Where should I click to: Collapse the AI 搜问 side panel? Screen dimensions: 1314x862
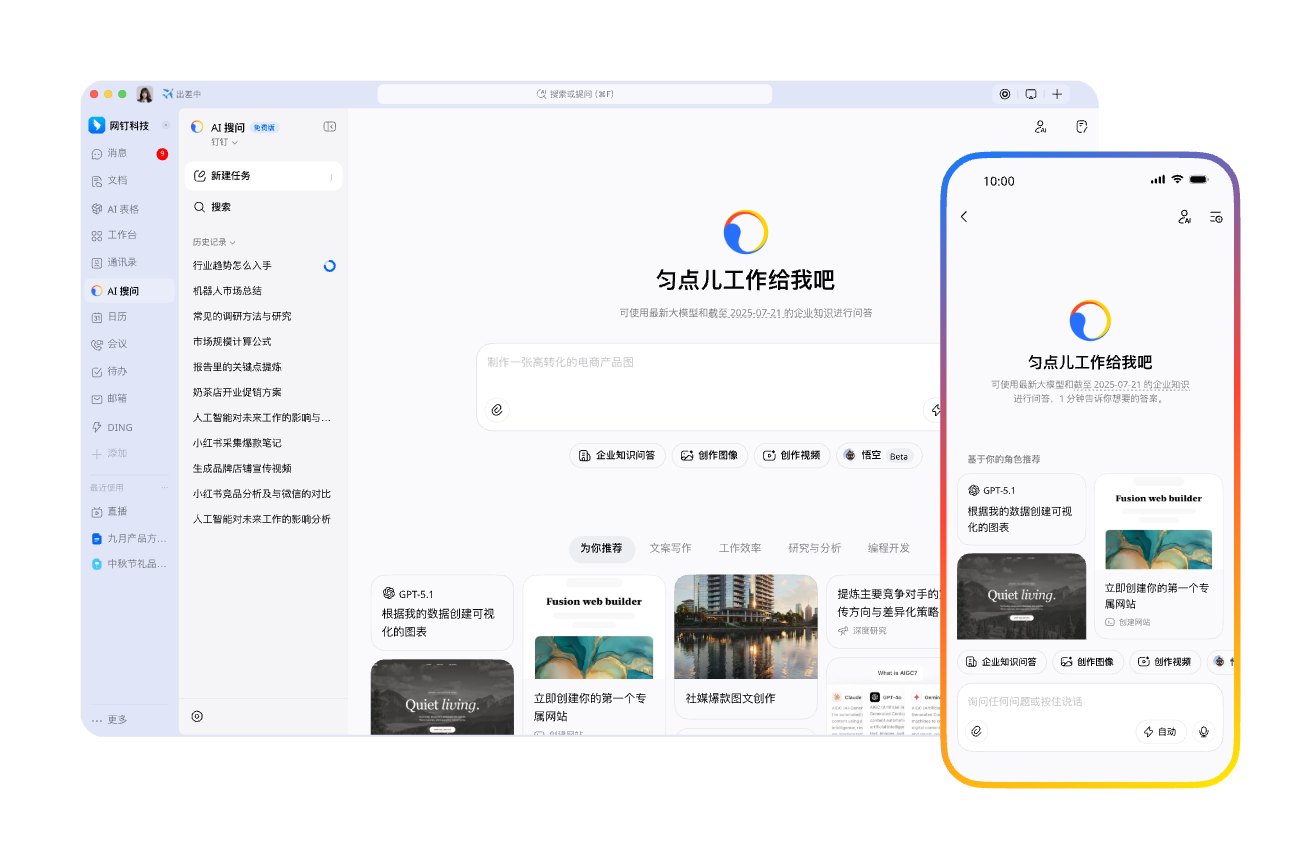pos(330,127)
